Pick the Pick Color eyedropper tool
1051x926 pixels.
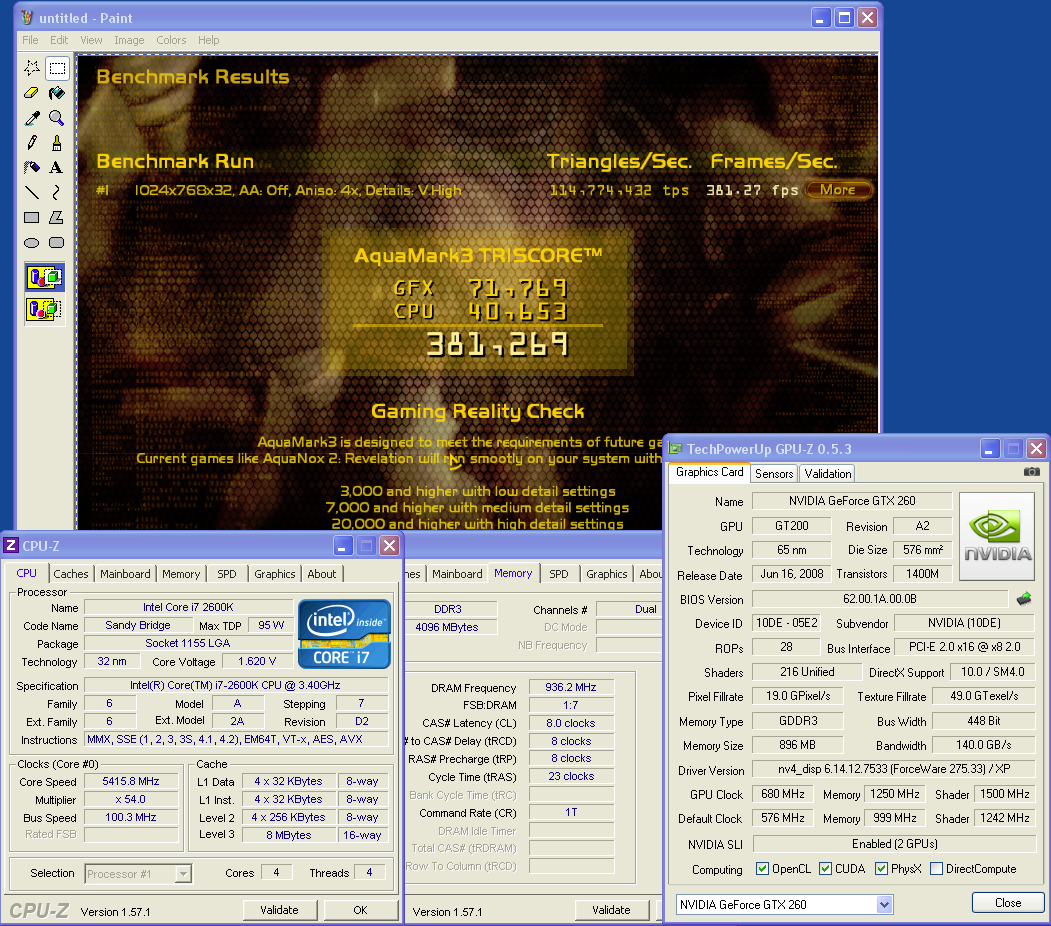[32, 118]
